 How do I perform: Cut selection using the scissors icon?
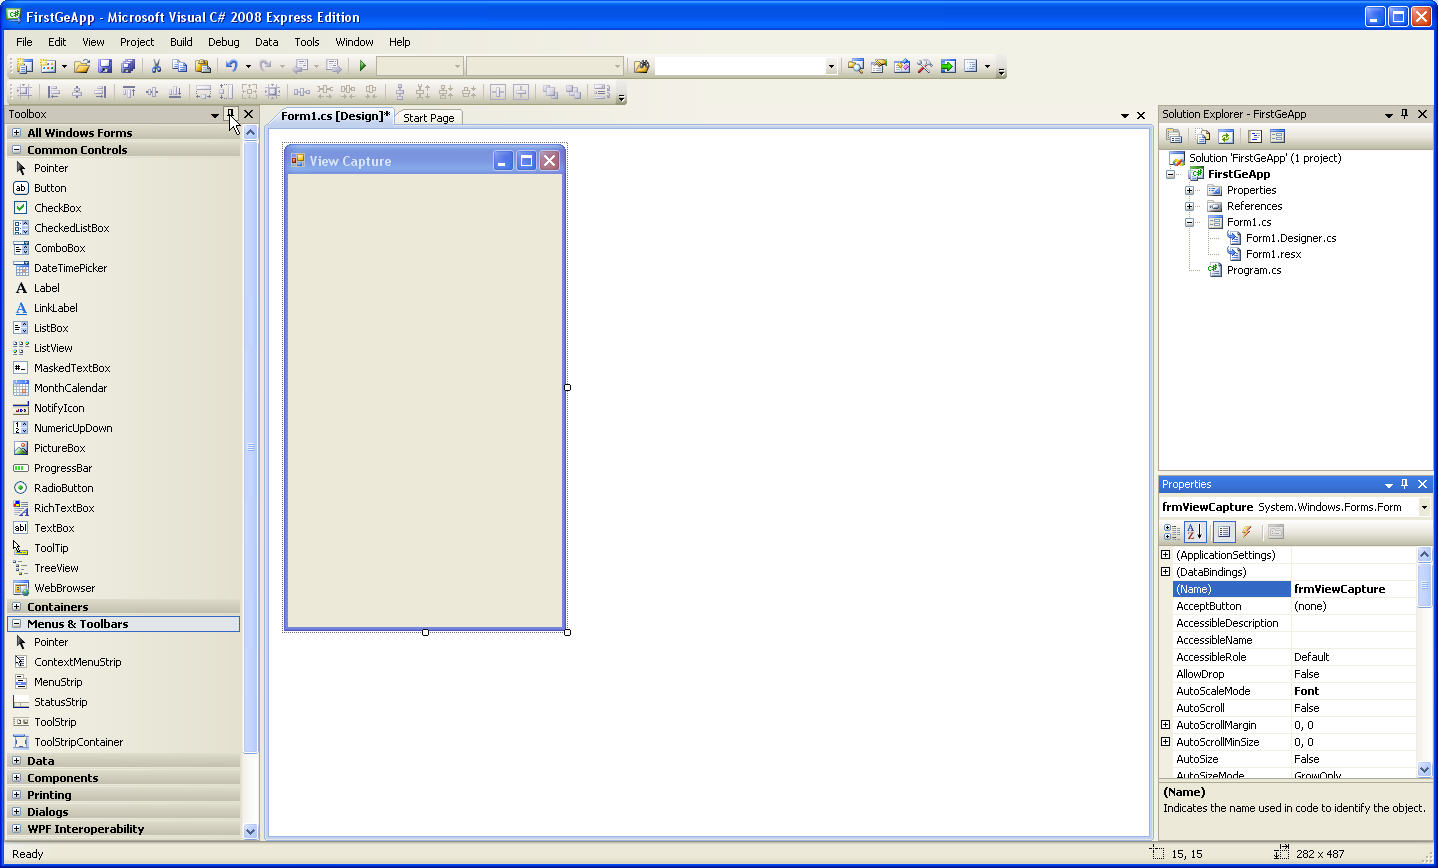coord(156,66)
